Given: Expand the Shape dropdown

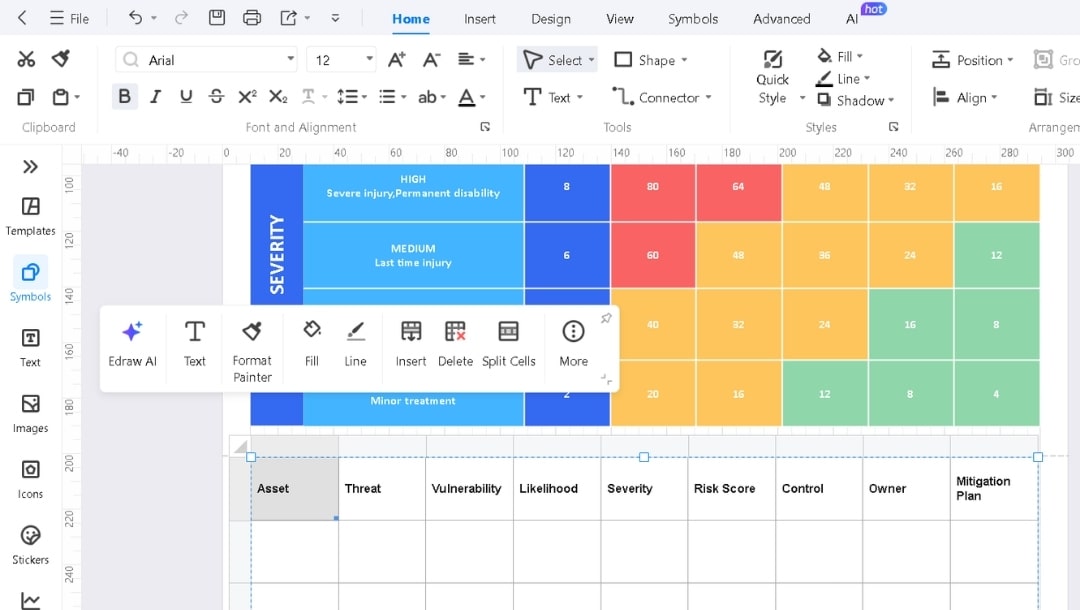Looking at the screenshot, I should (x=684, y=60).
